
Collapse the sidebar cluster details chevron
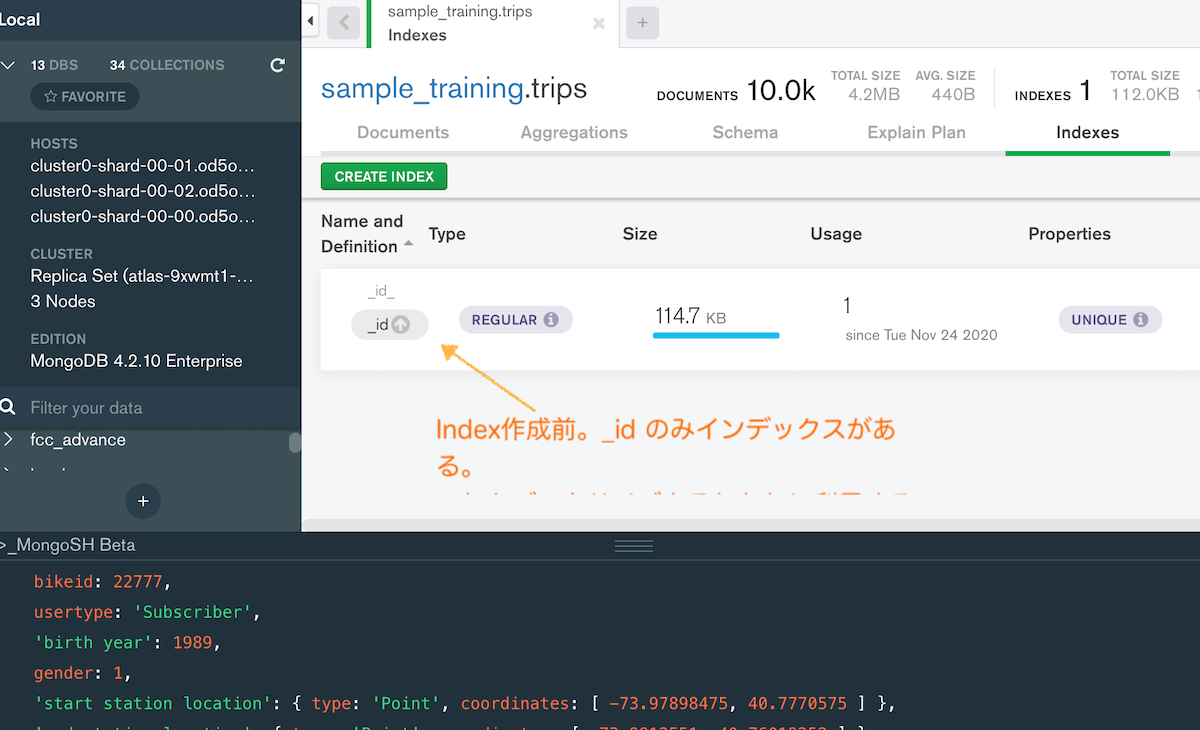9,65
